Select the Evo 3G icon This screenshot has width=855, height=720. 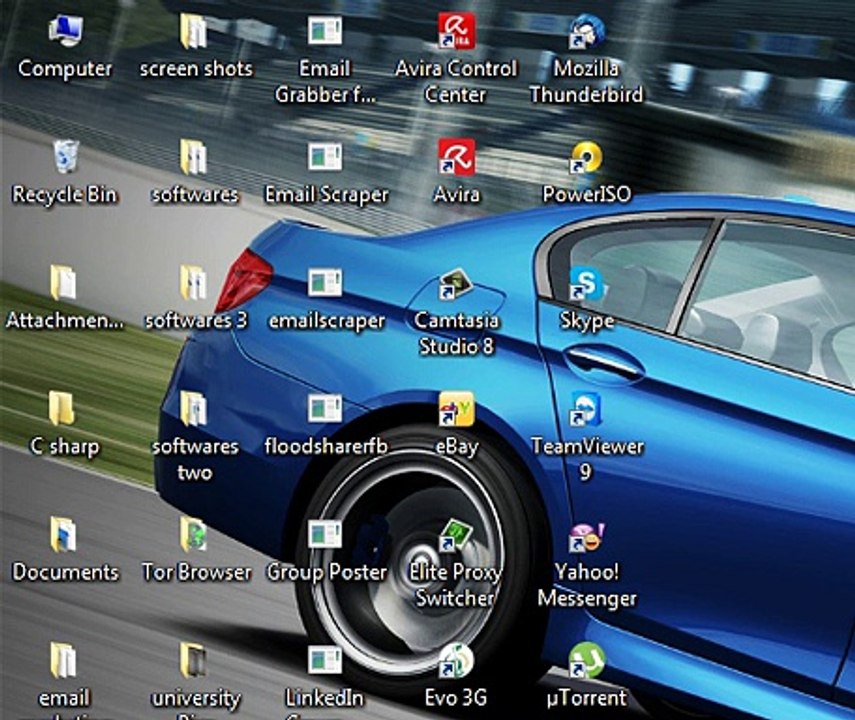[x=456, y=661]
